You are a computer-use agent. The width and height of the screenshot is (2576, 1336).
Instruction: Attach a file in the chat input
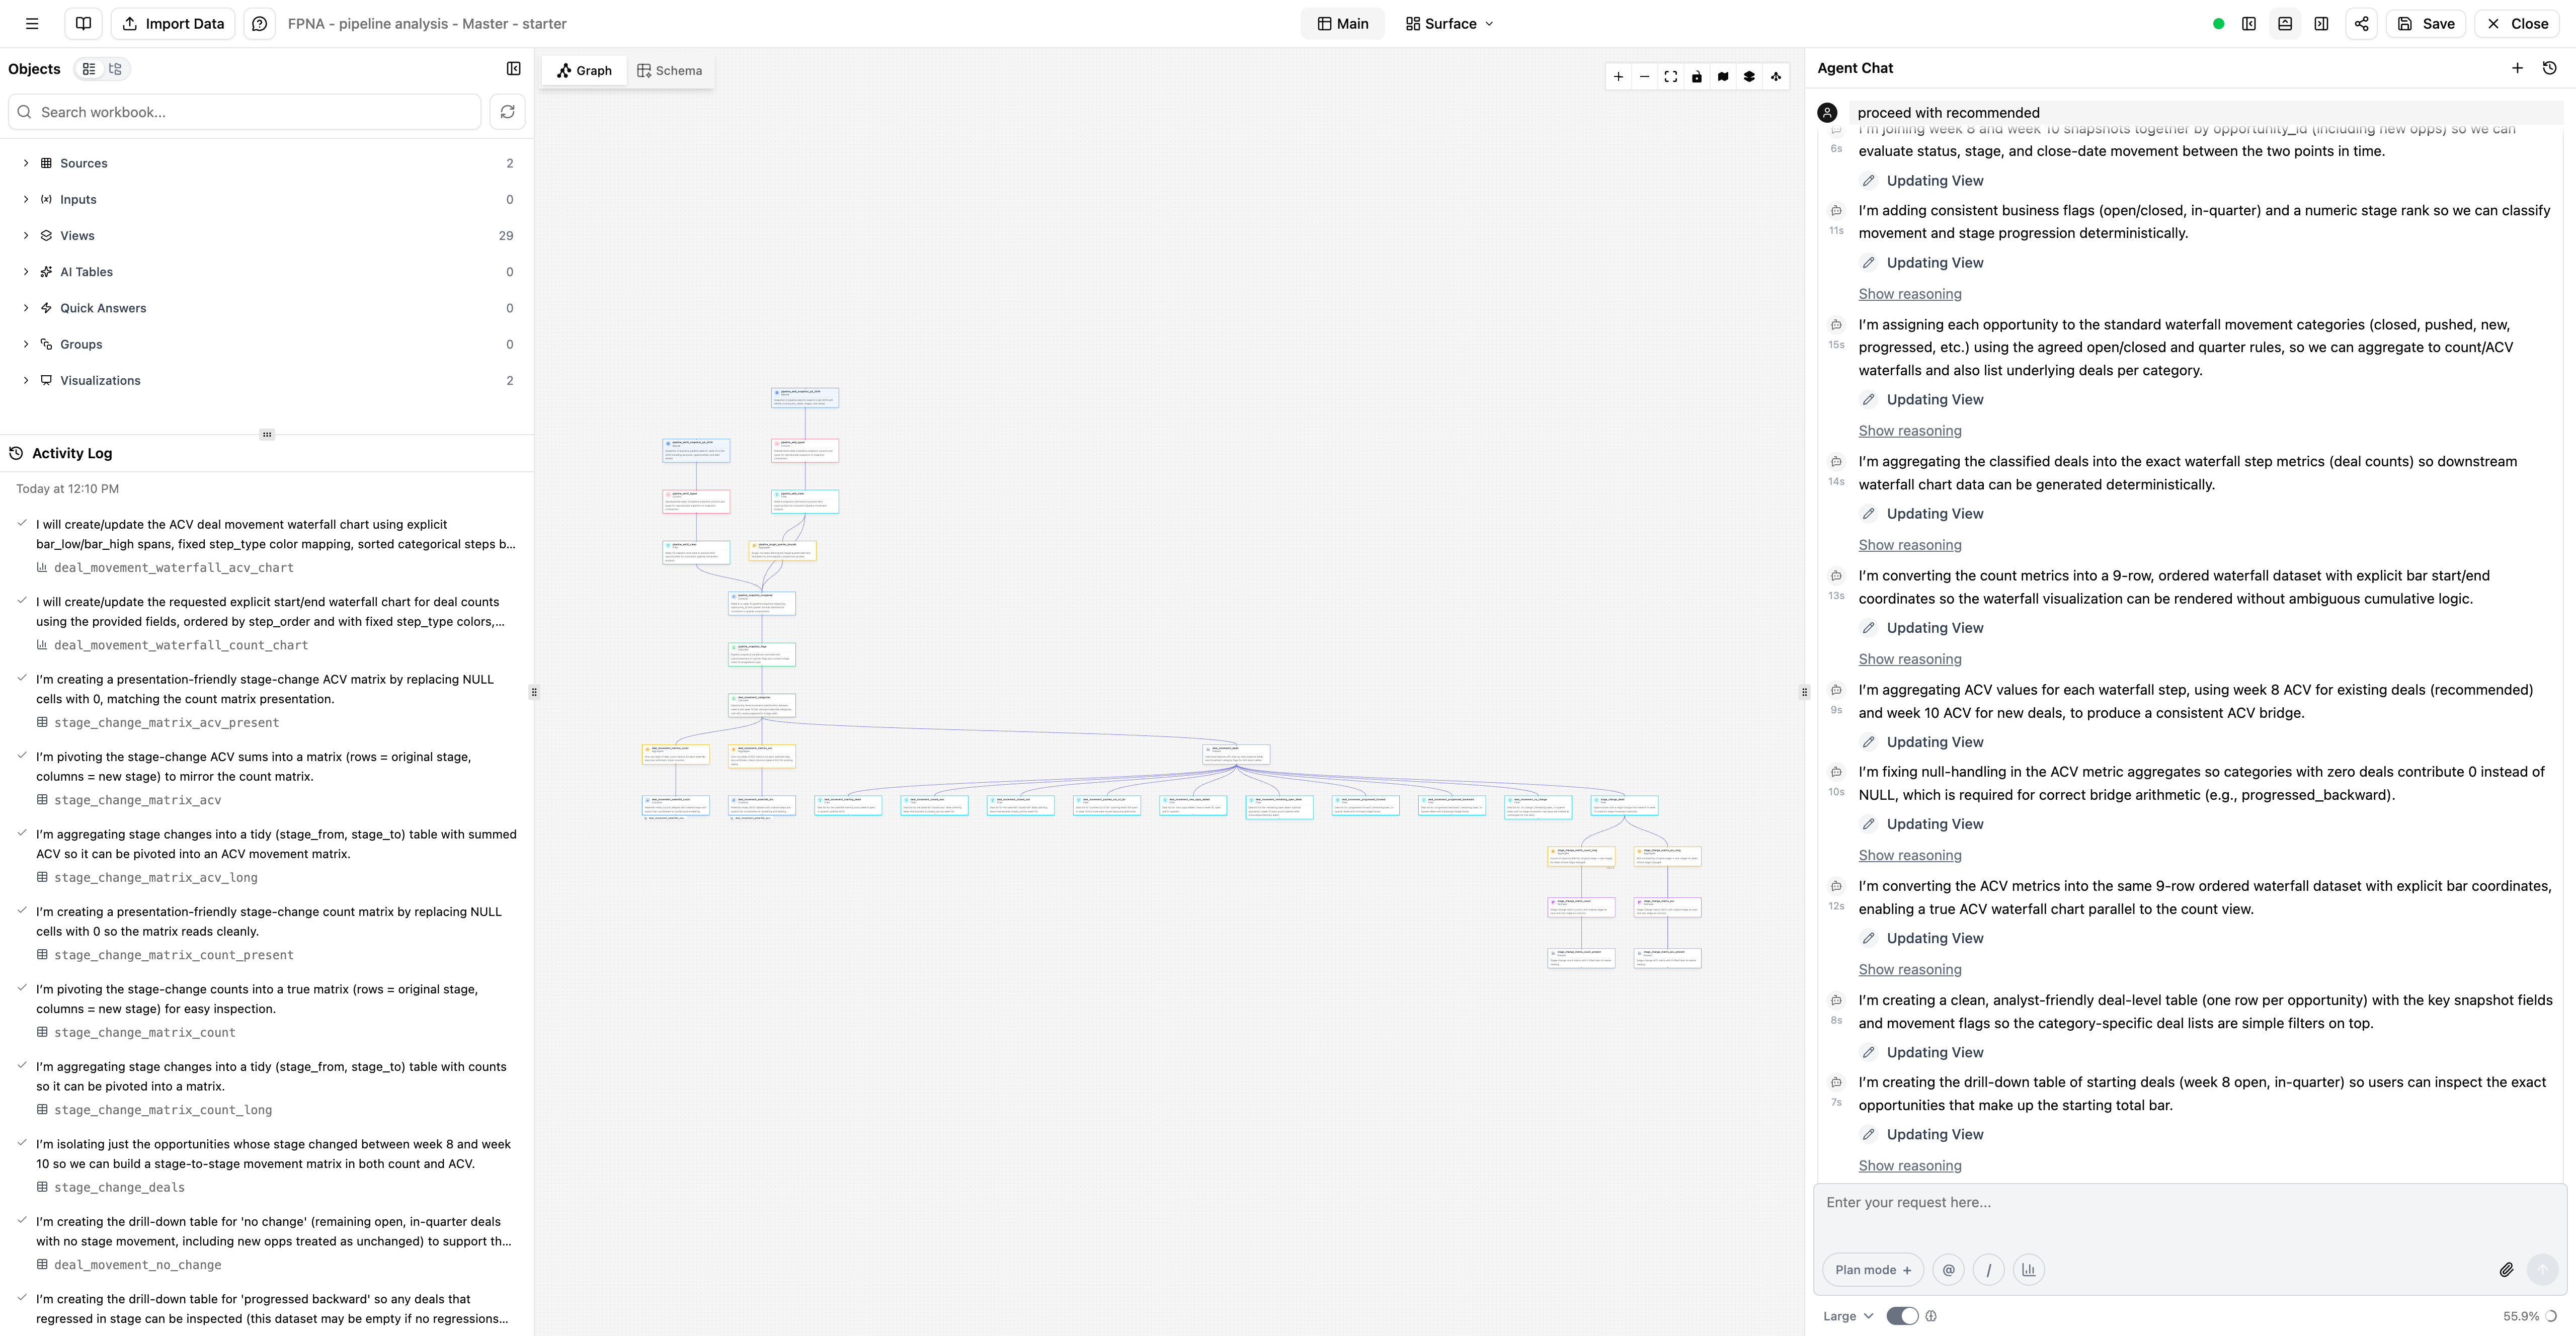[x=2507, y=1269]
